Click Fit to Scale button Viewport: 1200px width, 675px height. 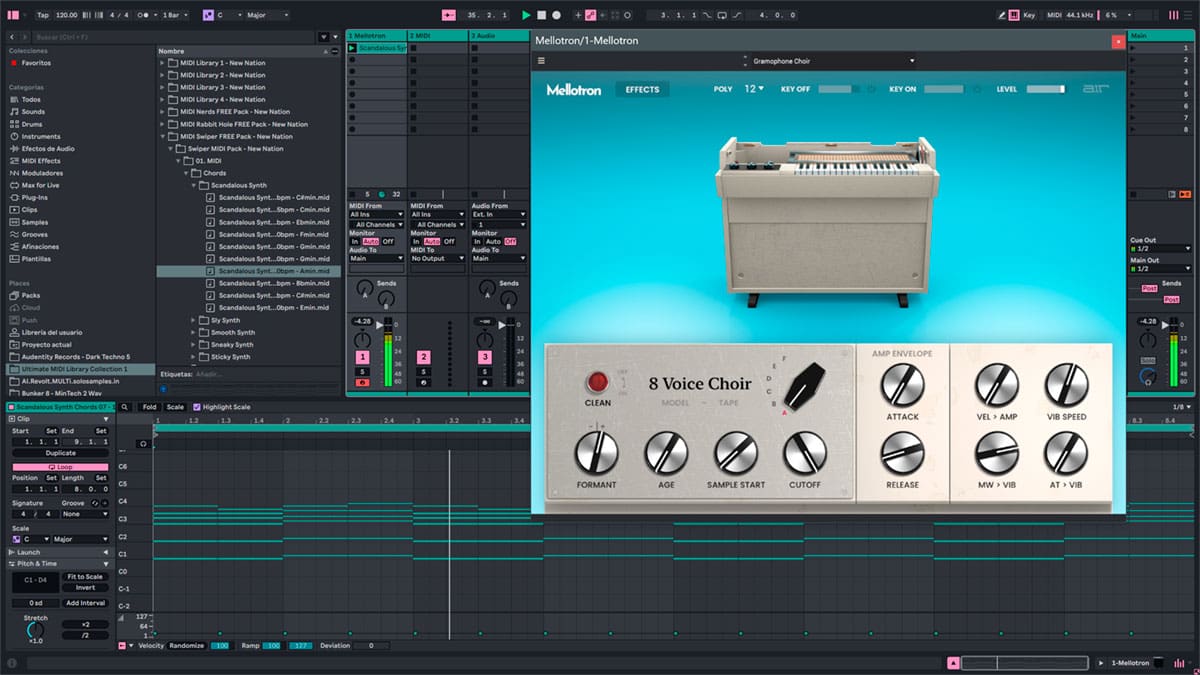(x=85, y=577)
